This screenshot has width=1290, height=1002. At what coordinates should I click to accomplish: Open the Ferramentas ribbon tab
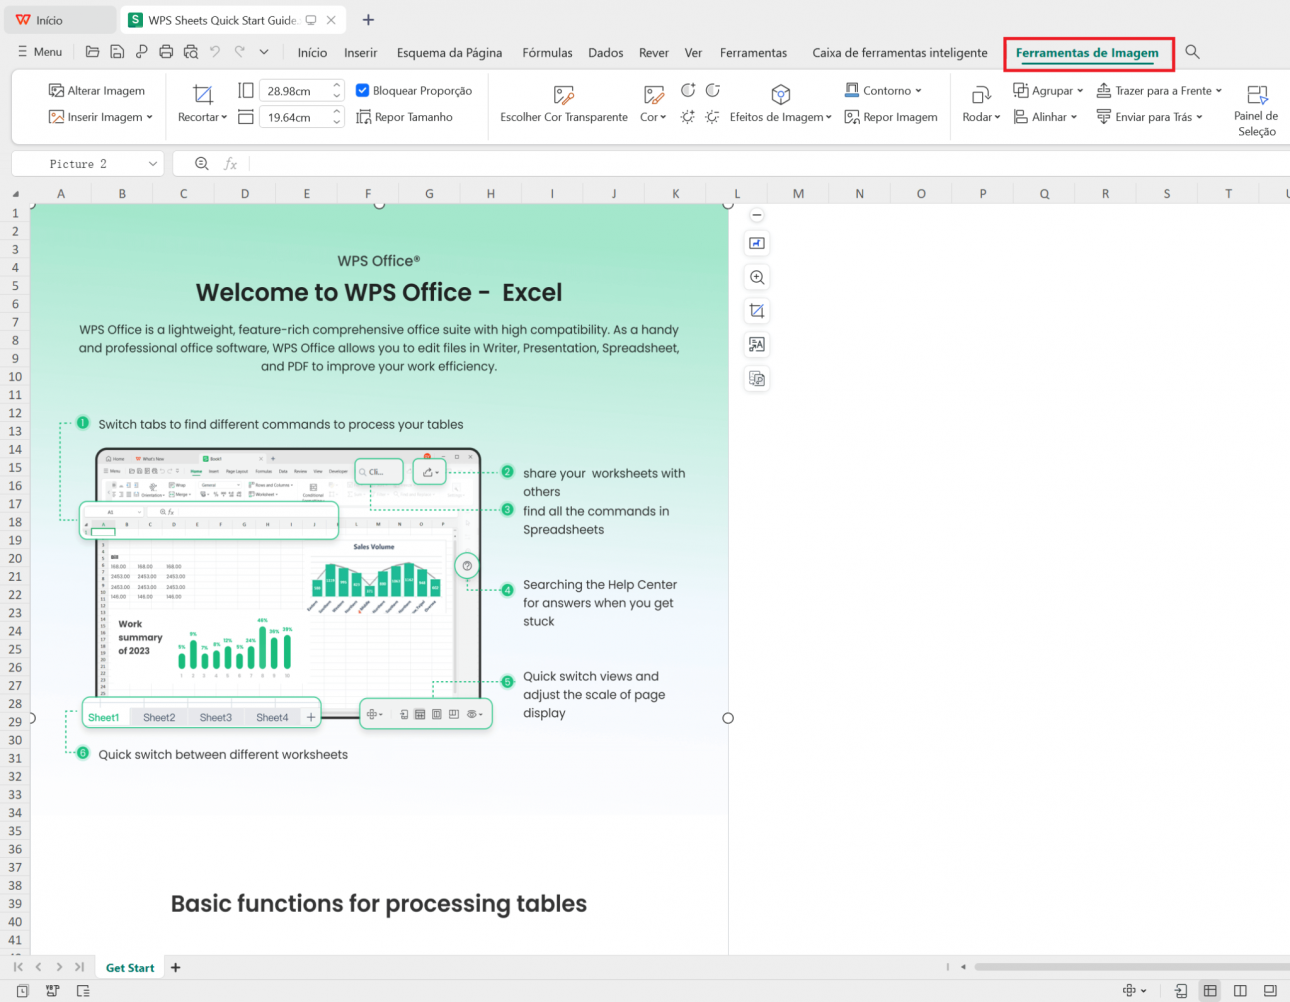pyautogui.click(x=753, y=53)
